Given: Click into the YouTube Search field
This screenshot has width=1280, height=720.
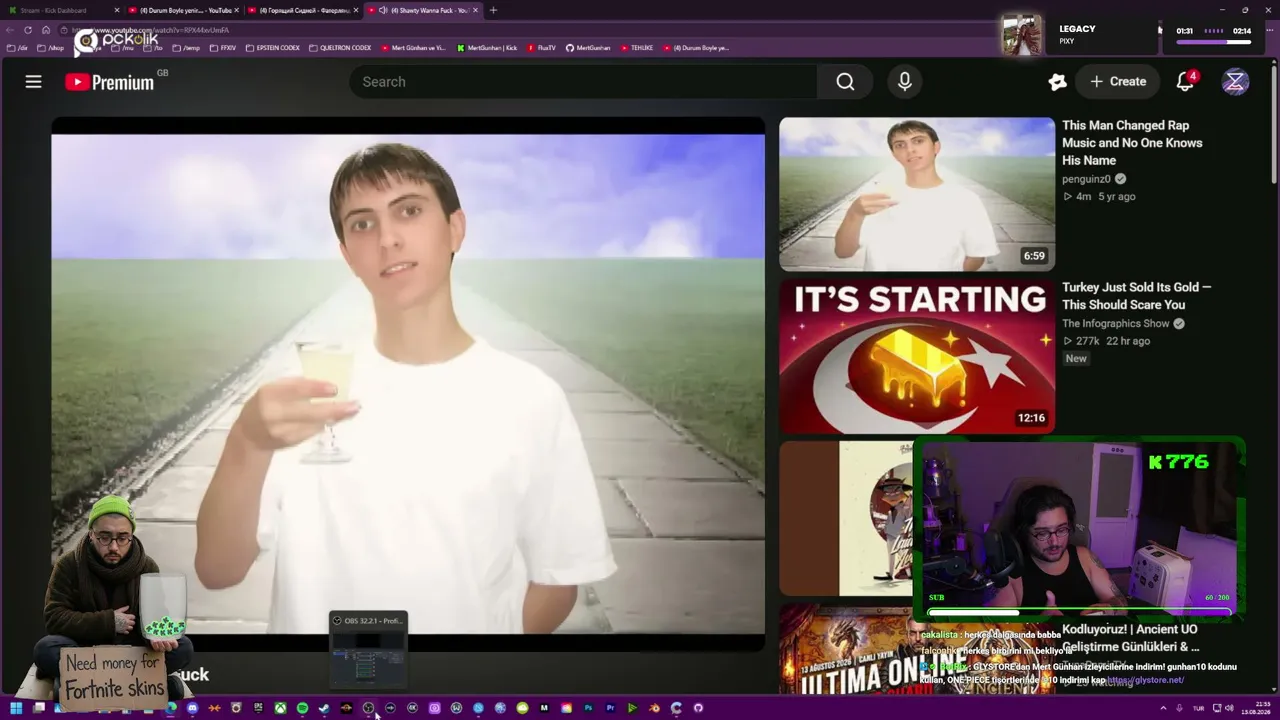Looking at the screenshot, I should 583,82.
